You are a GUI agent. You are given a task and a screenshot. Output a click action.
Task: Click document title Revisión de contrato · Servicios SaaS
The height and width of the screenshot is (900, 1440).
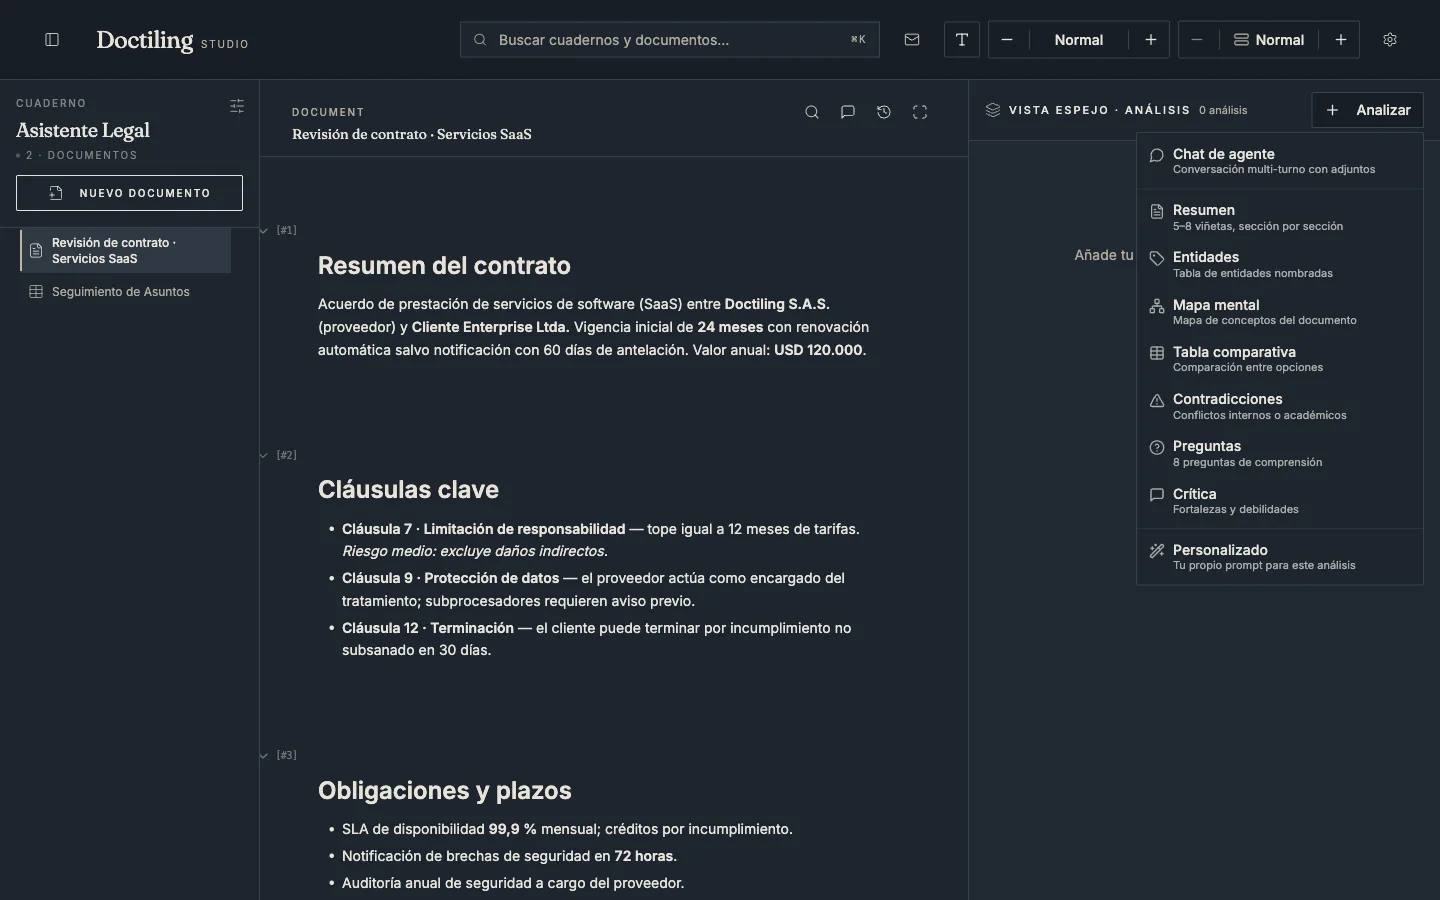412,134
